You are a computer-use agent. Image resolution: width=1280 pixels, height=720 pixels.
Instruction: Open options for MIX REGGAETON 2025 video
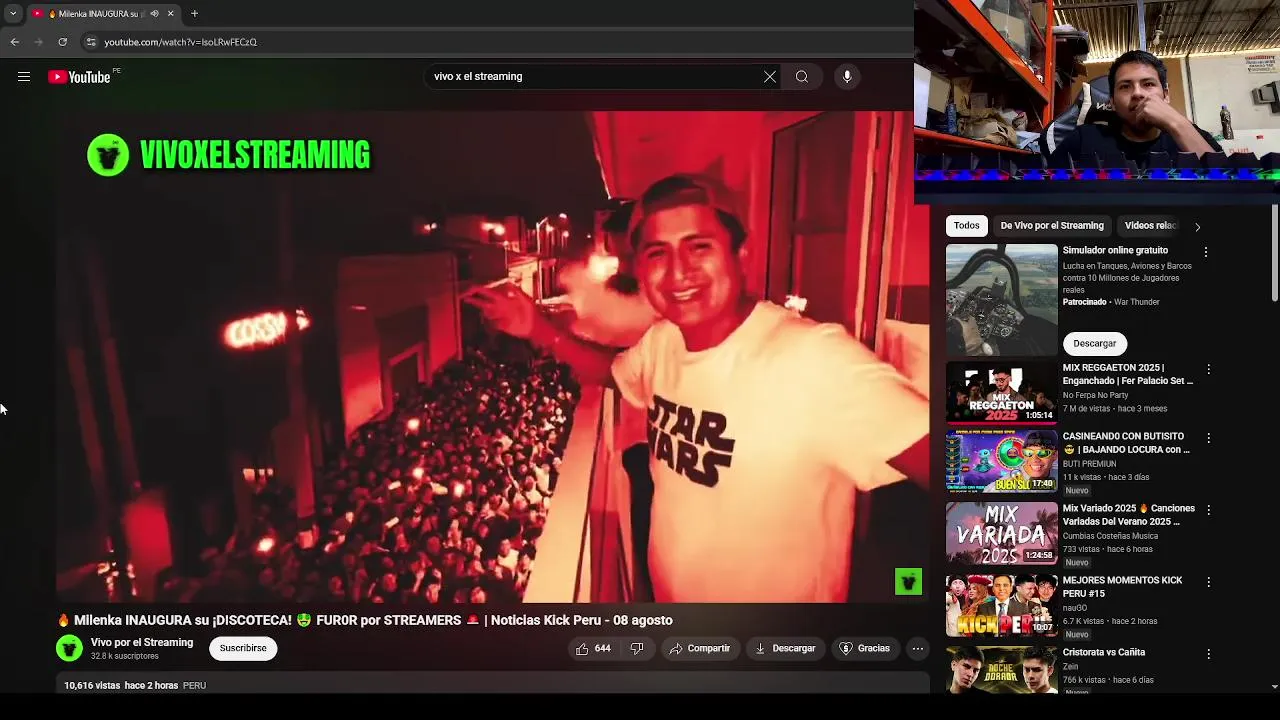coord(1208,369)
